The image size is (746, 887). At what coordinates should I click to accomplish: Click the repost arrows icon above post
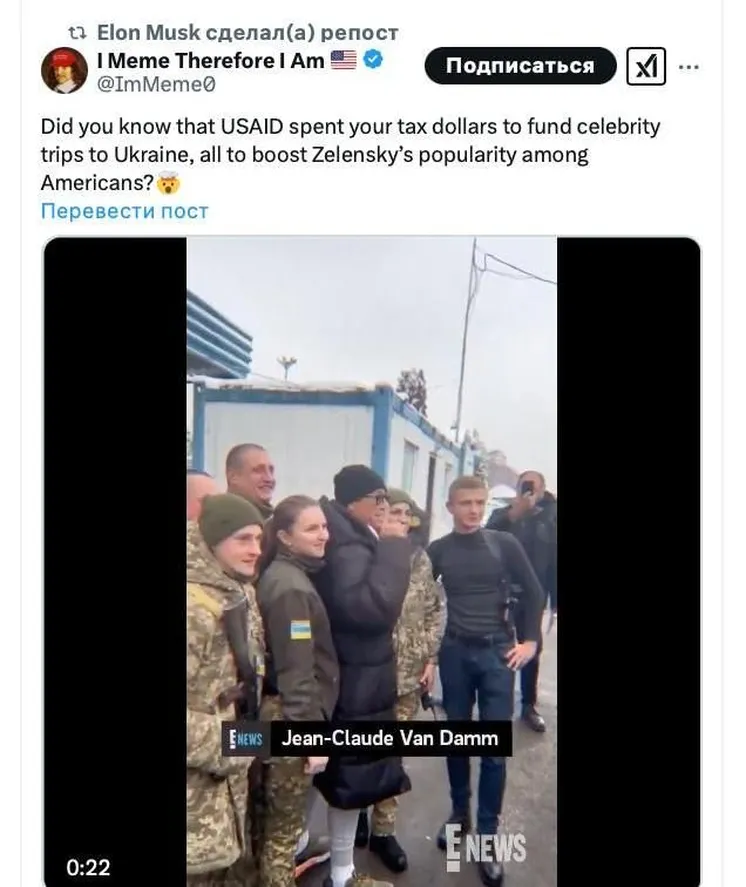[x=77, y=33]
